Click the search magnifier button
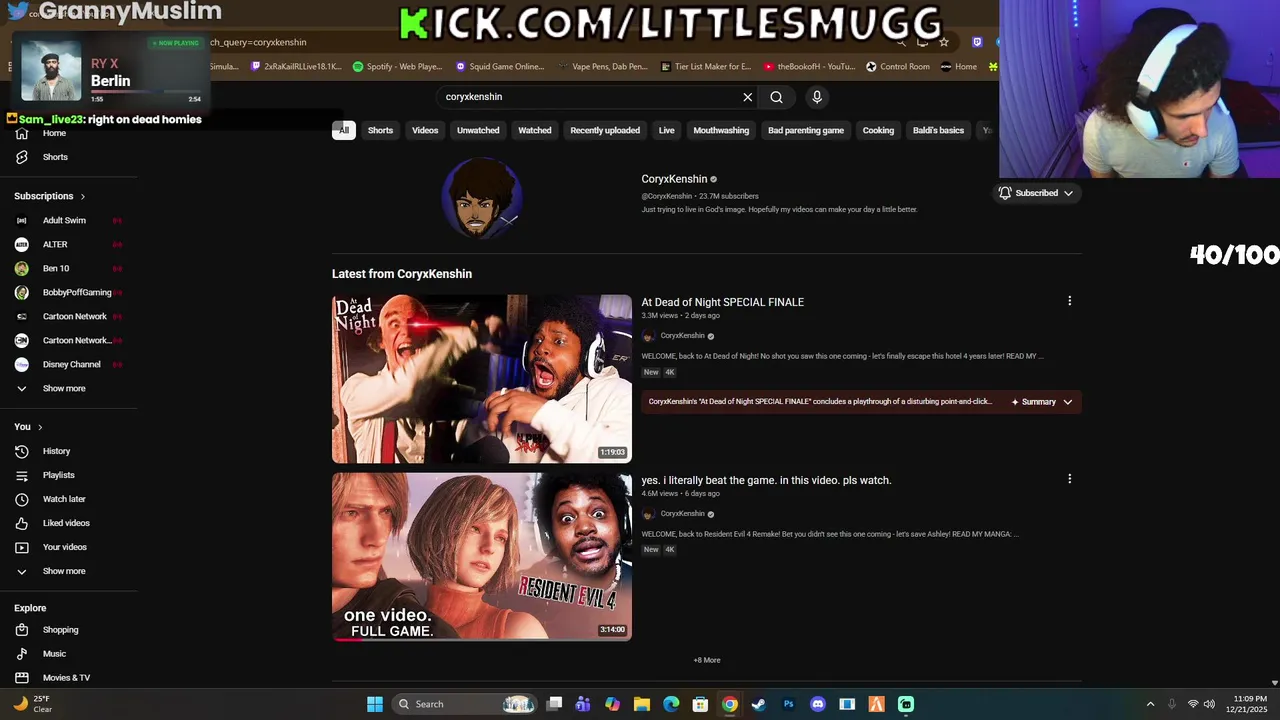 click(x=776, y=97)
